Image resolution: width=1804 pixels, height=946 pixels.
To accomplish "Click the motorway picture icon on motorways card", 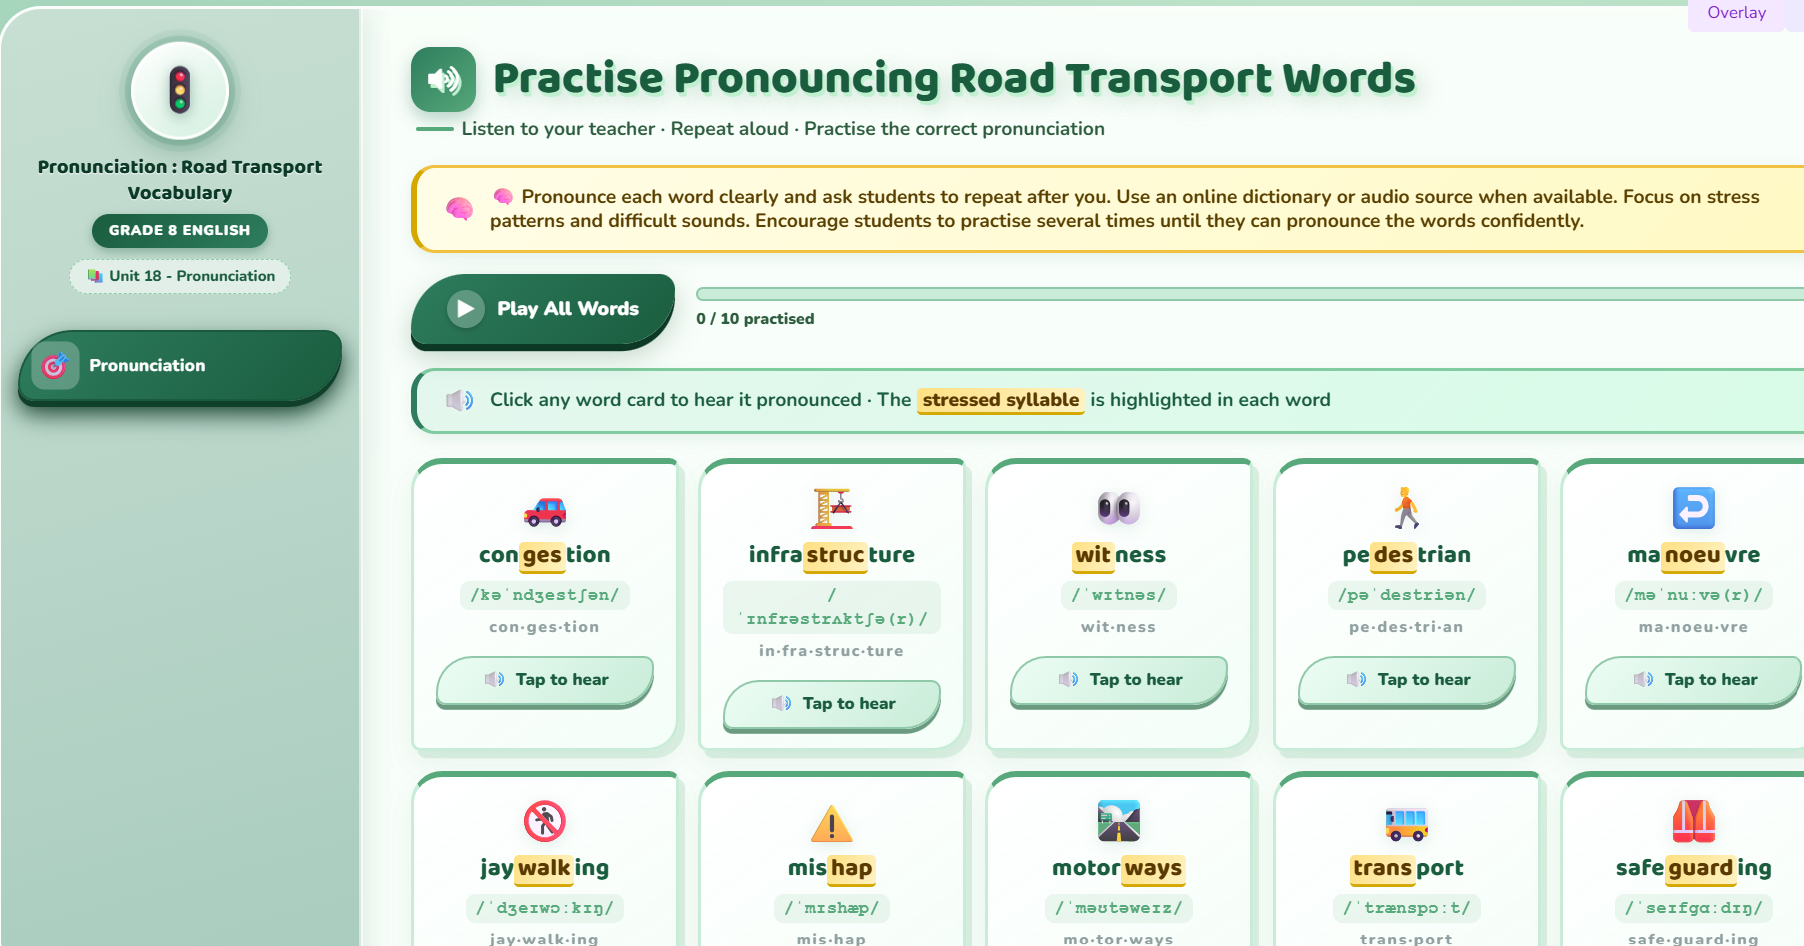I will click(1119, 821).
